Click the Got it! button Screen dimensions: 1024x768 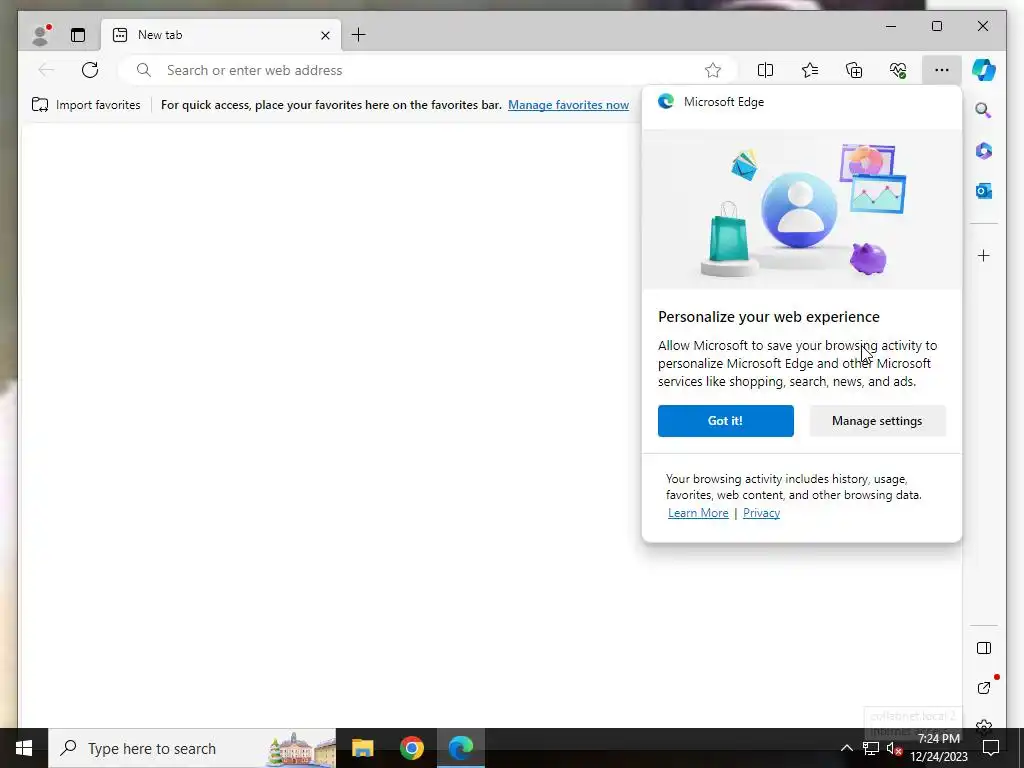coord(726,421)
